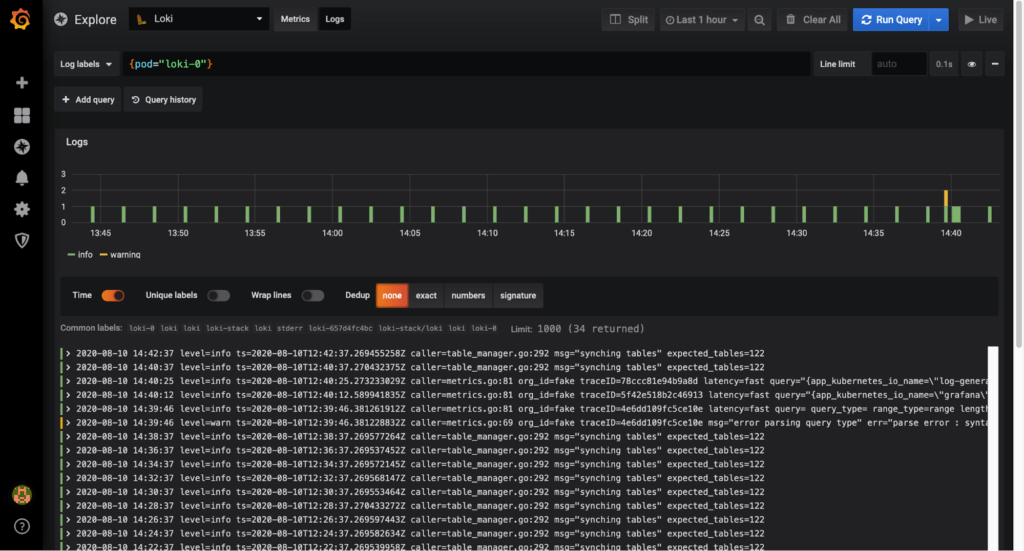1024x551 pixels.
Task: Enable the Unique labels switch
Action: (218, 295)
